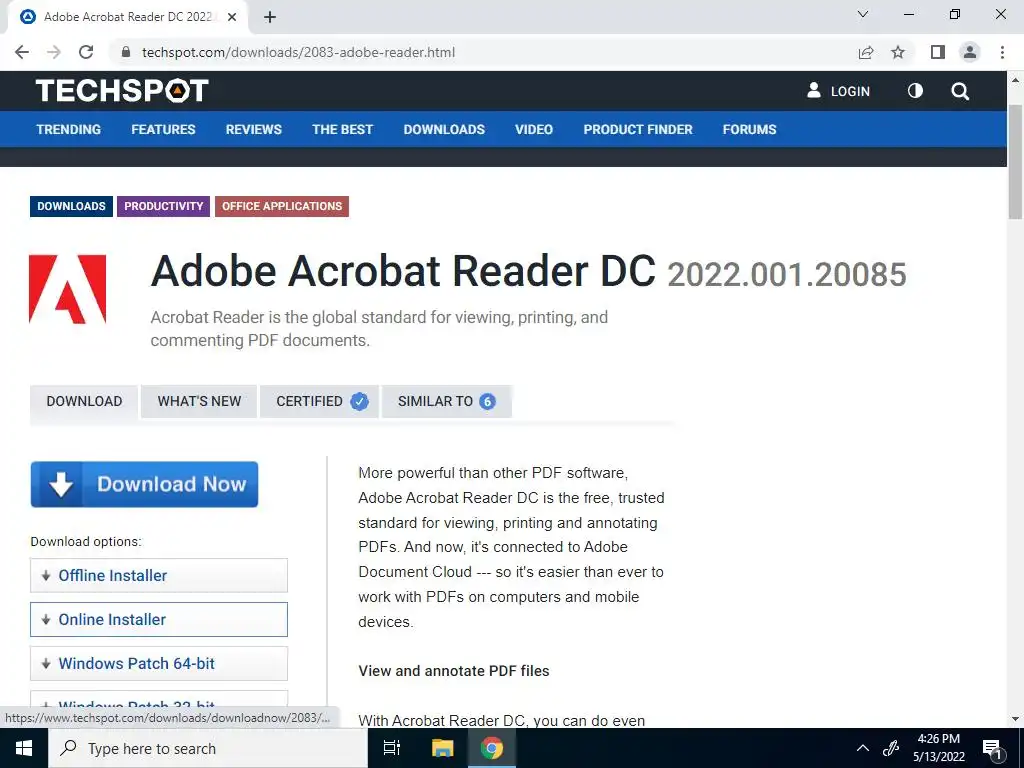The image size is (1024, 768).
Task: Share this page via share icon
Action: 866,52
